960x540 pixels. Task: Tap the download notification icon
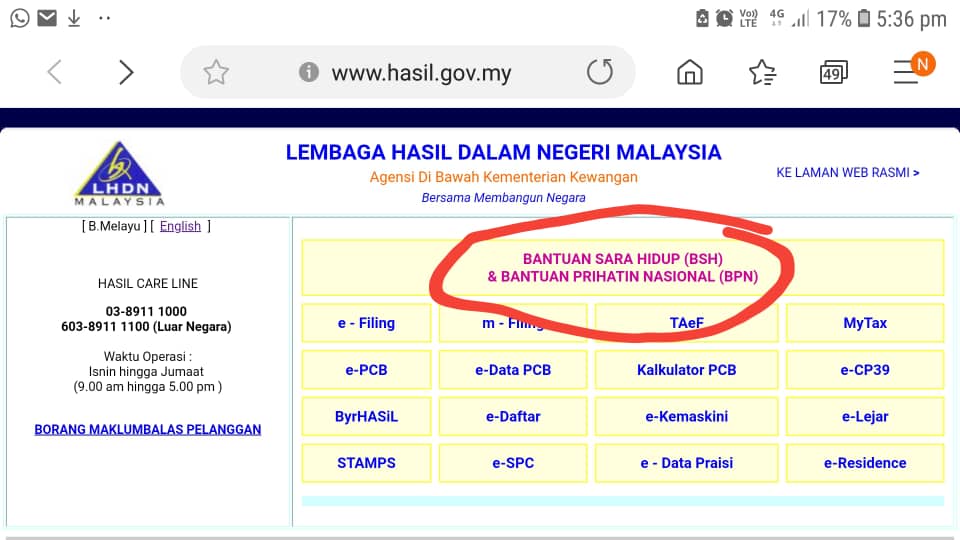pyautogui.click(x=74, y=18)
